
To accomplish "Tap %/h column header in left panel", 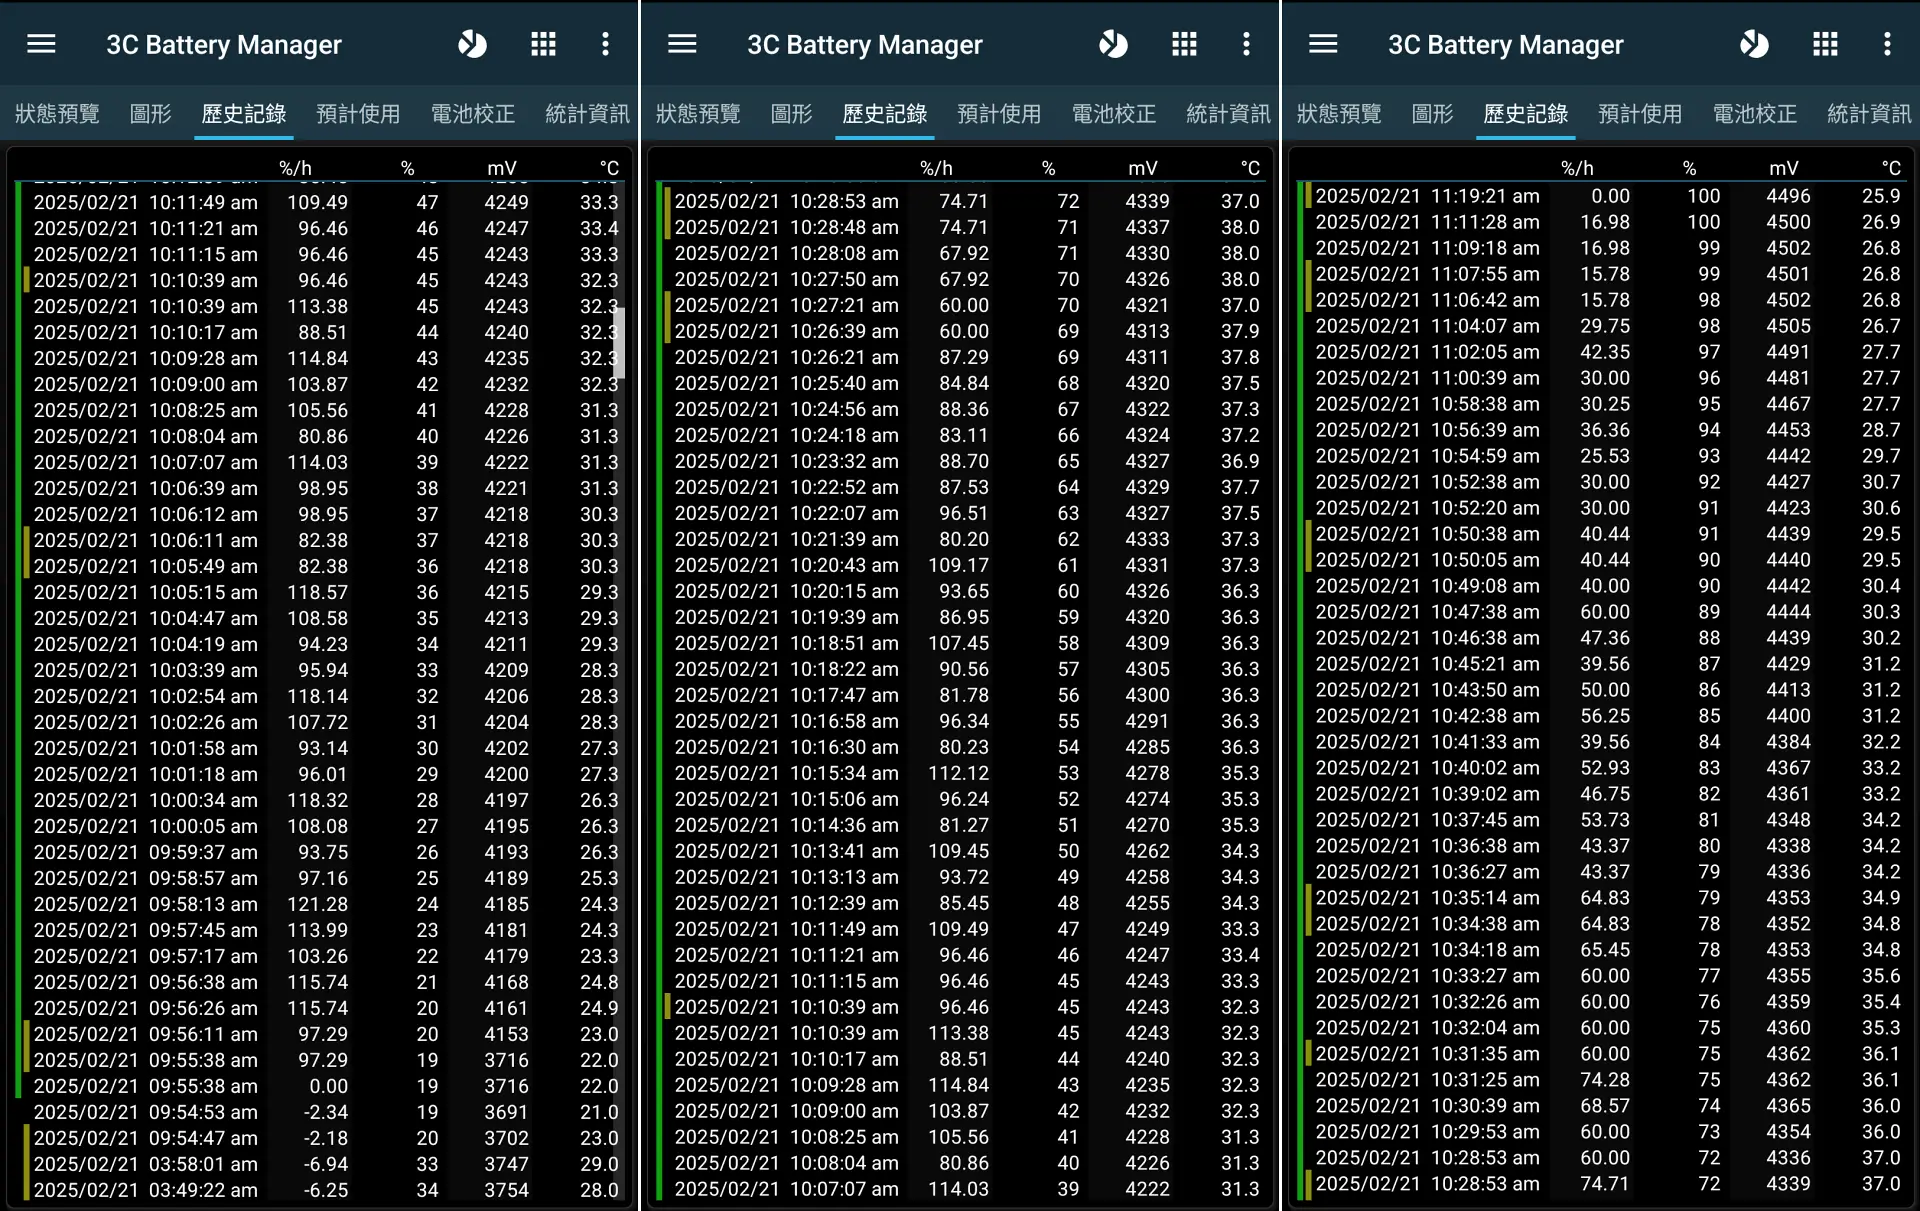I will coord(296,168).
